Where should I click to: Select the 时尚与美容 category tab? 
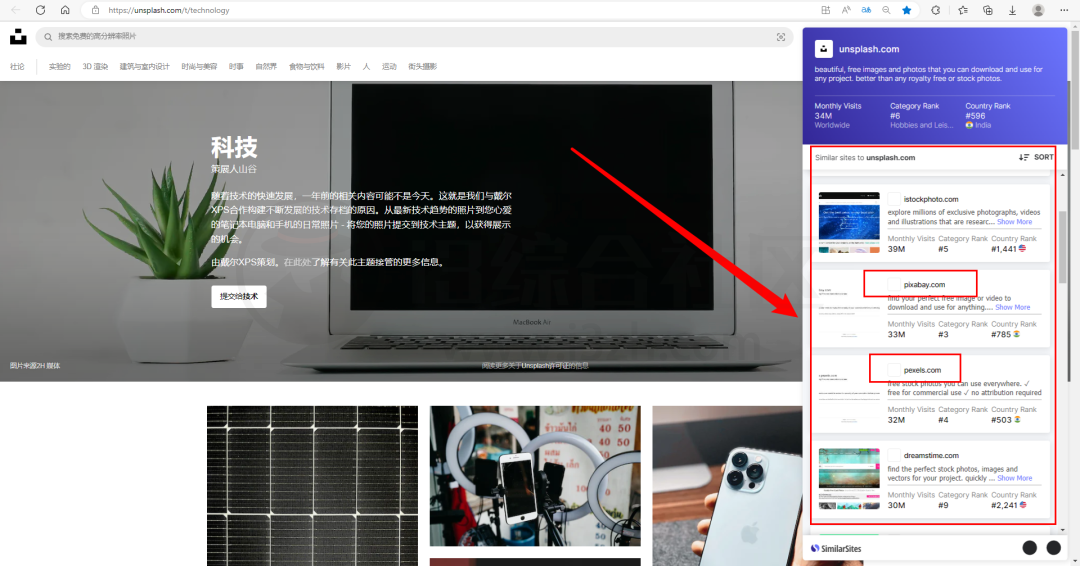pyautogui.click(x=199, y=67)
